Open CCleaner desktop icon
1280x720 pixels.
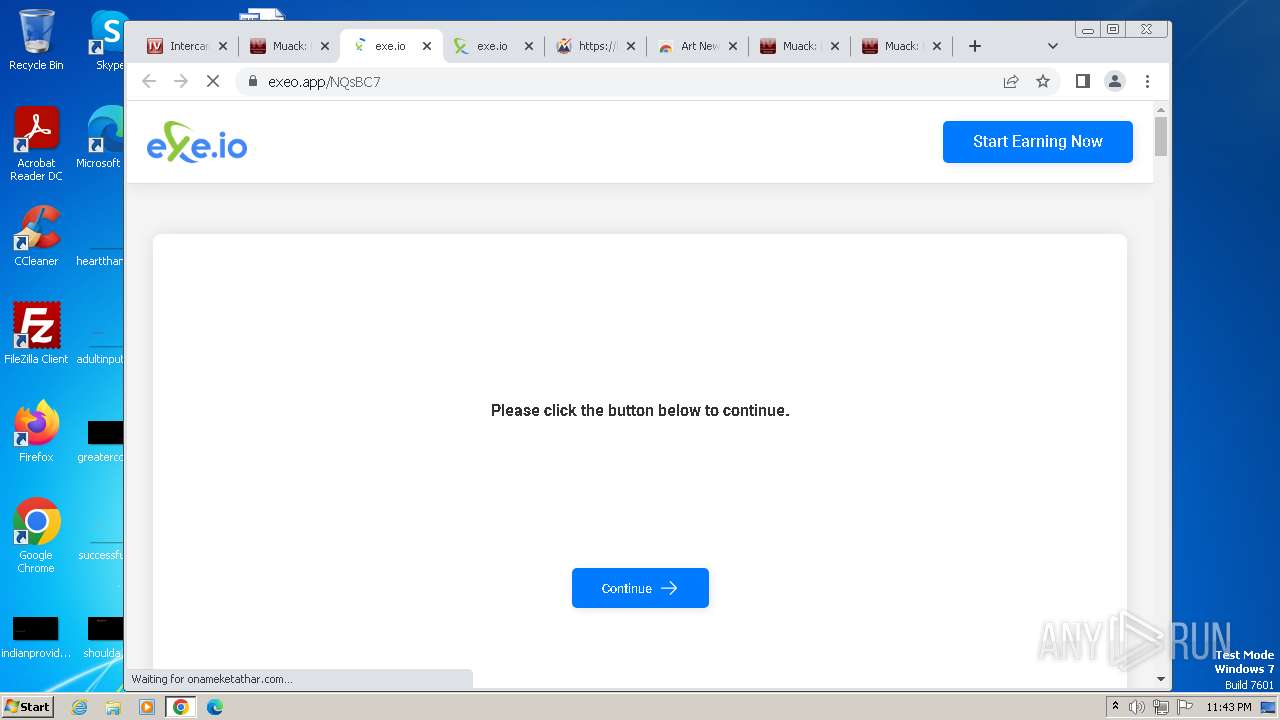[36, 237]
